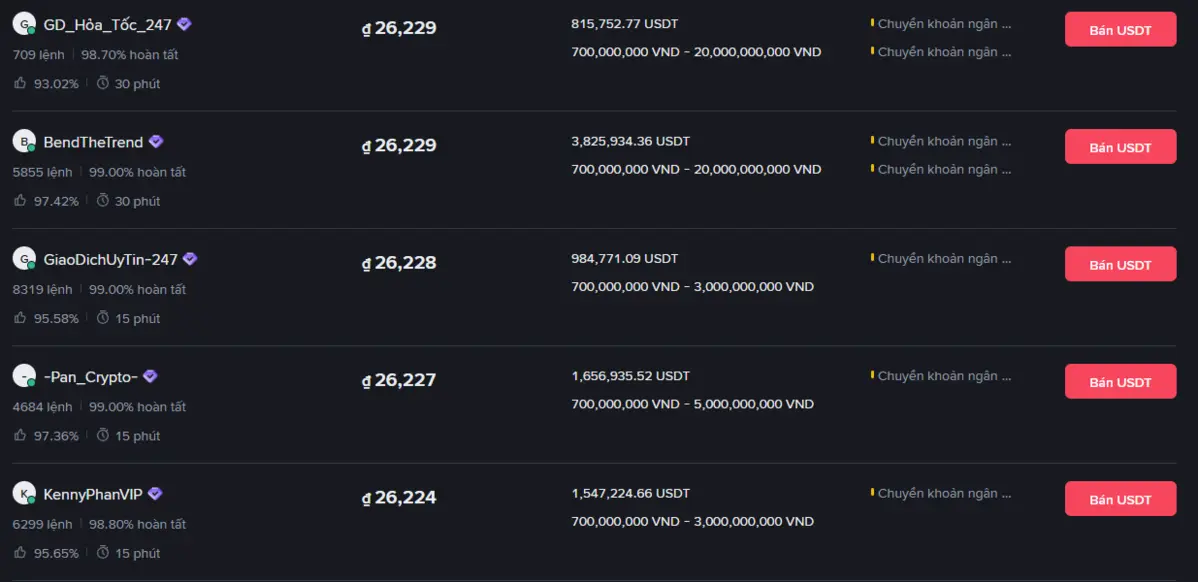
Task: Click Bán USDT on the KennyPhanVIP row
Action: (x=1120, y=498)
